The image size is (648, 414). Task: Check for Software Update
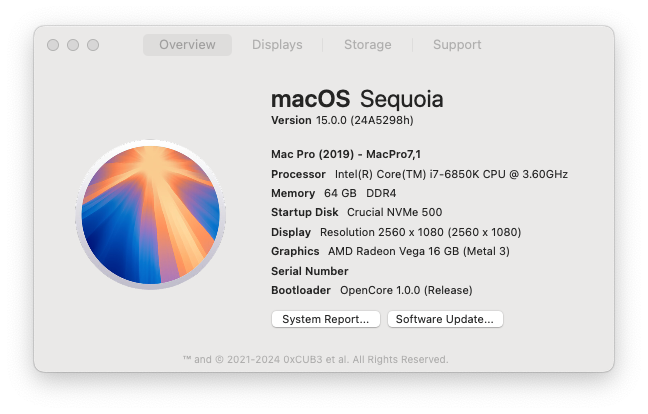[x=445, y=319]
